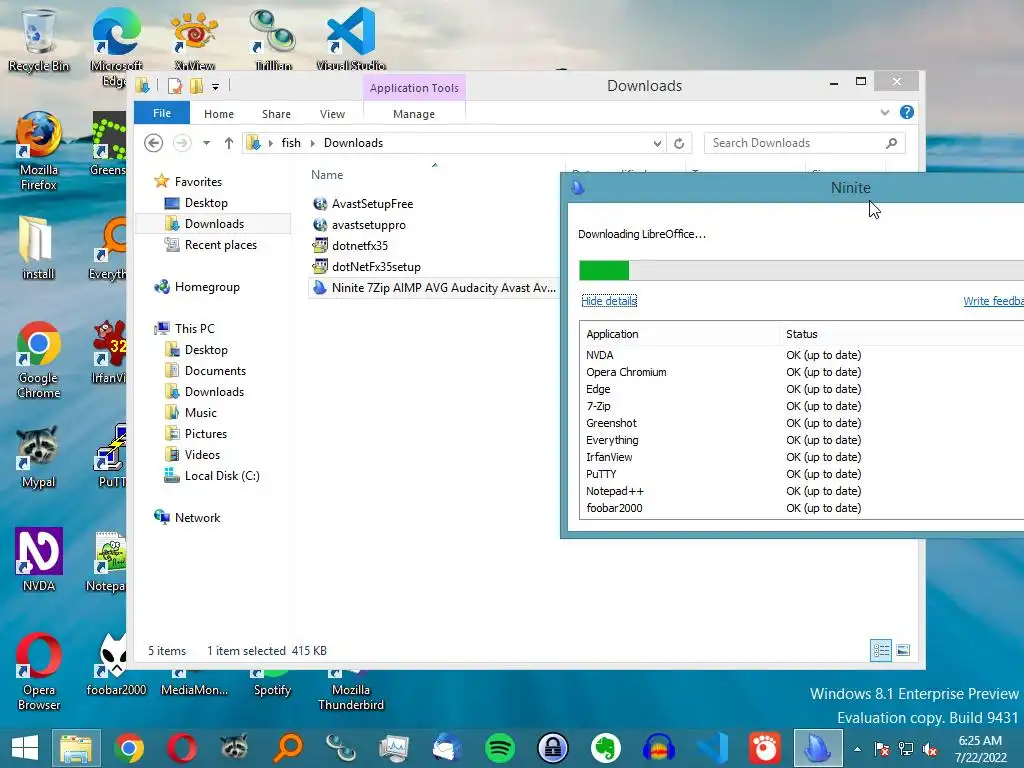Viewport: 1024px width, 768px height.
Task: Open Evernote from the taskbar
Action: pyautogui.click(x=605, y=748)
